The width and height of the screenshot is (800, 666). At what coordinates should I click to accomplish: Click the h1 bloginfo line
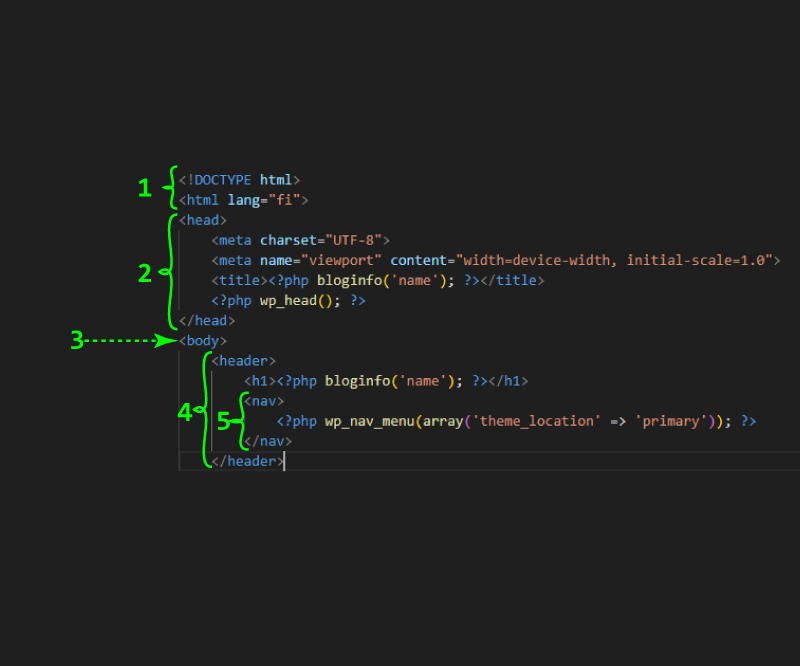(x=386, y=381)
